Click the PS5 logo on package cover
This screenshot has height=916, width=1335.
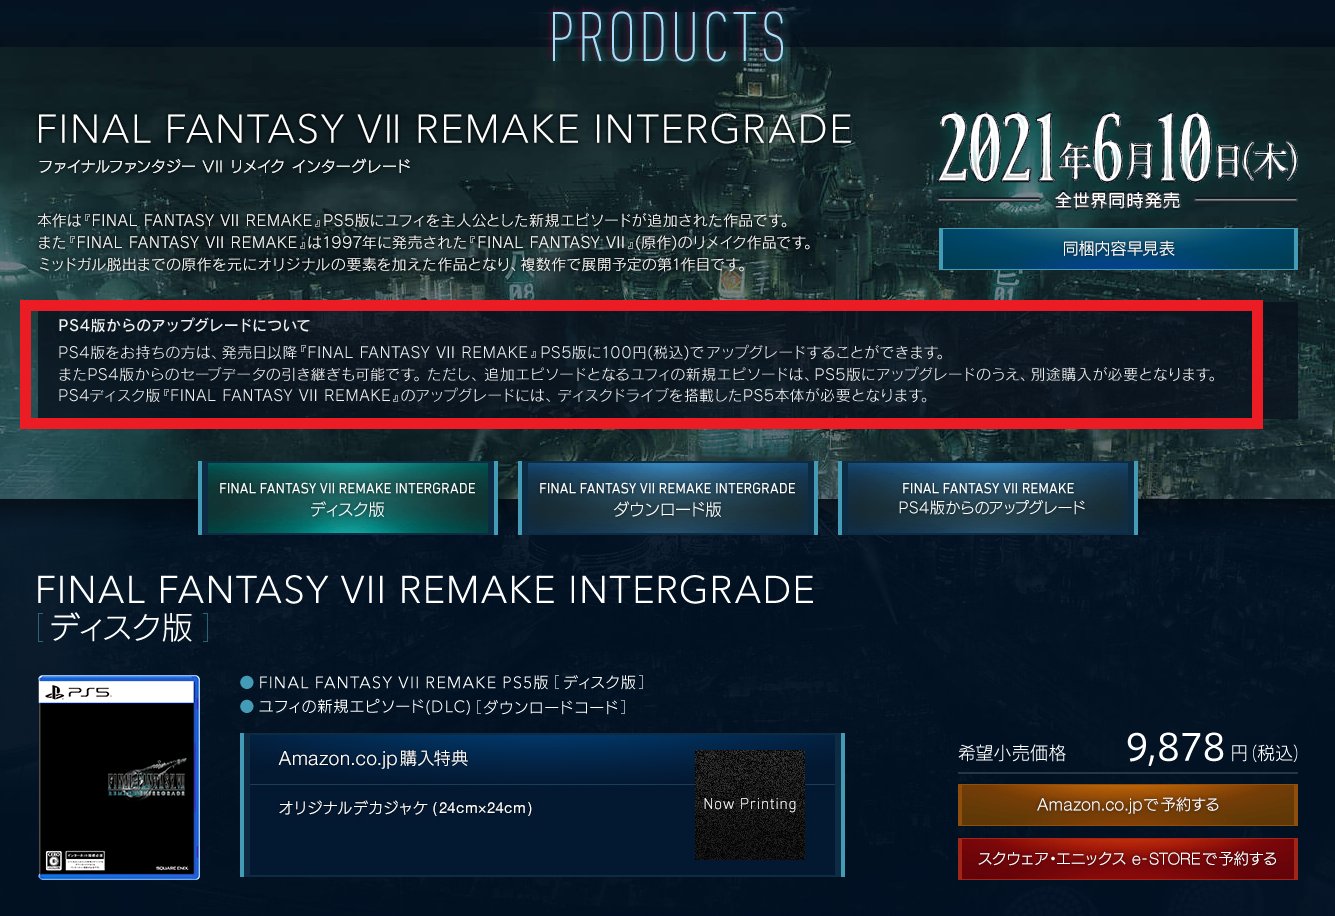(x=76, y=692)
